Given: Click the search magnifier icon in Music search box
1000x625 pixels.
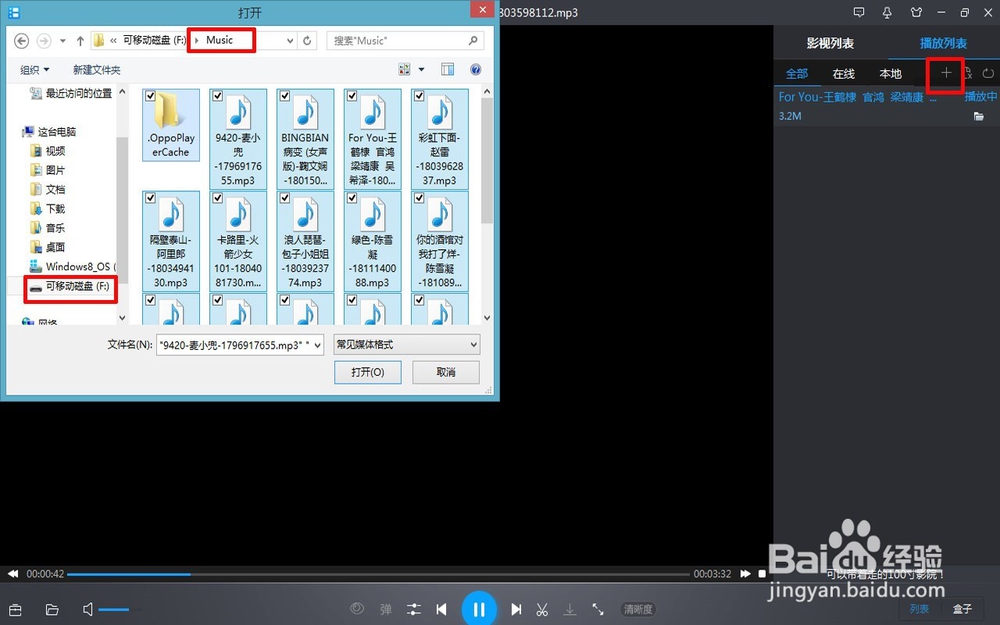Looking at the screenshot, I should pos(473,41).
